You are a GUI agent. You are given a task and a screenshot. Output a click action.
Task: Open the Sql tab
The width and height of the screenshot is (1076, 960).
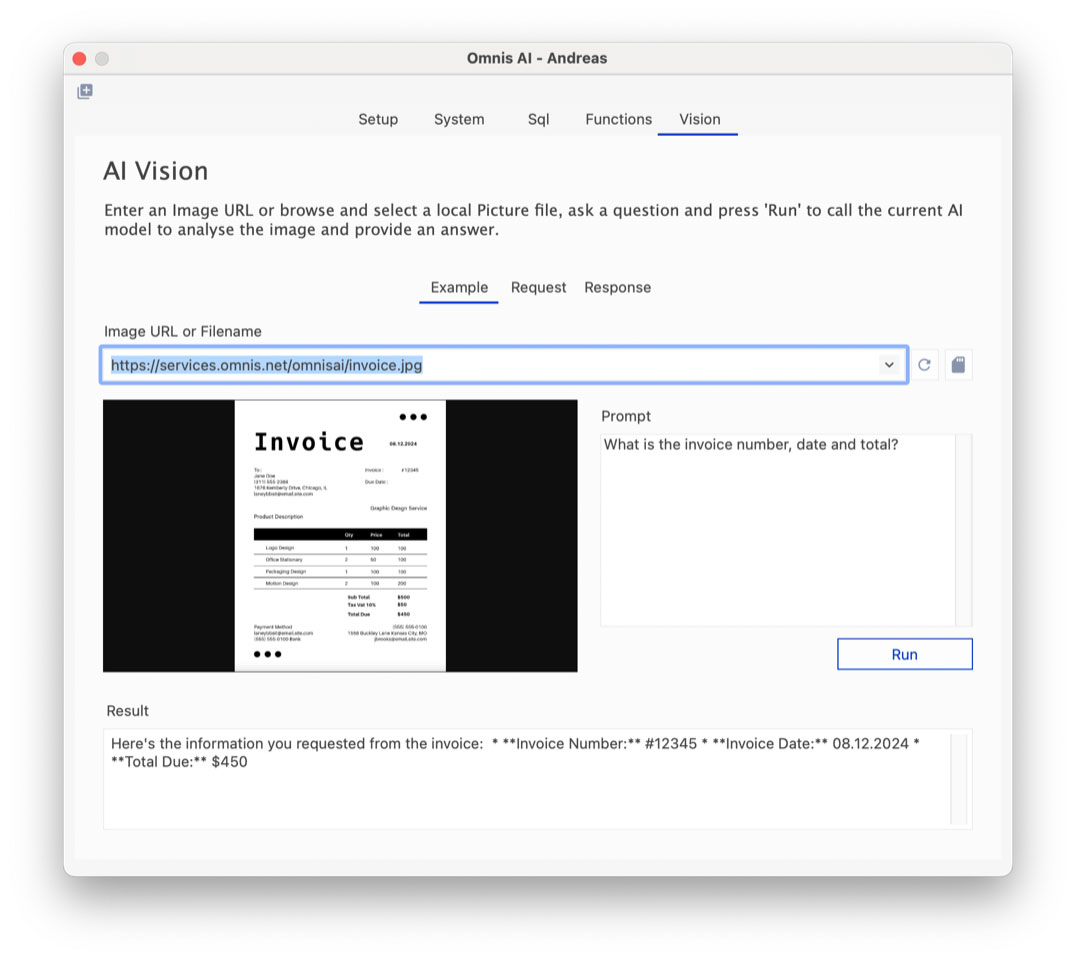click(x=538, y=119)
